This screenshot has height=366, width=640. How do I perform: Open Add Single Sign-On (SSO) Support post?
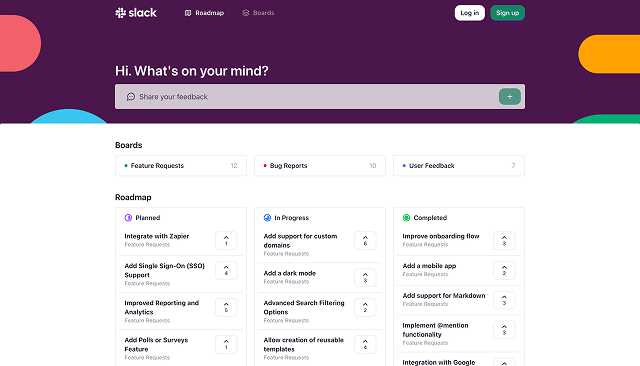tap(164, 270)
